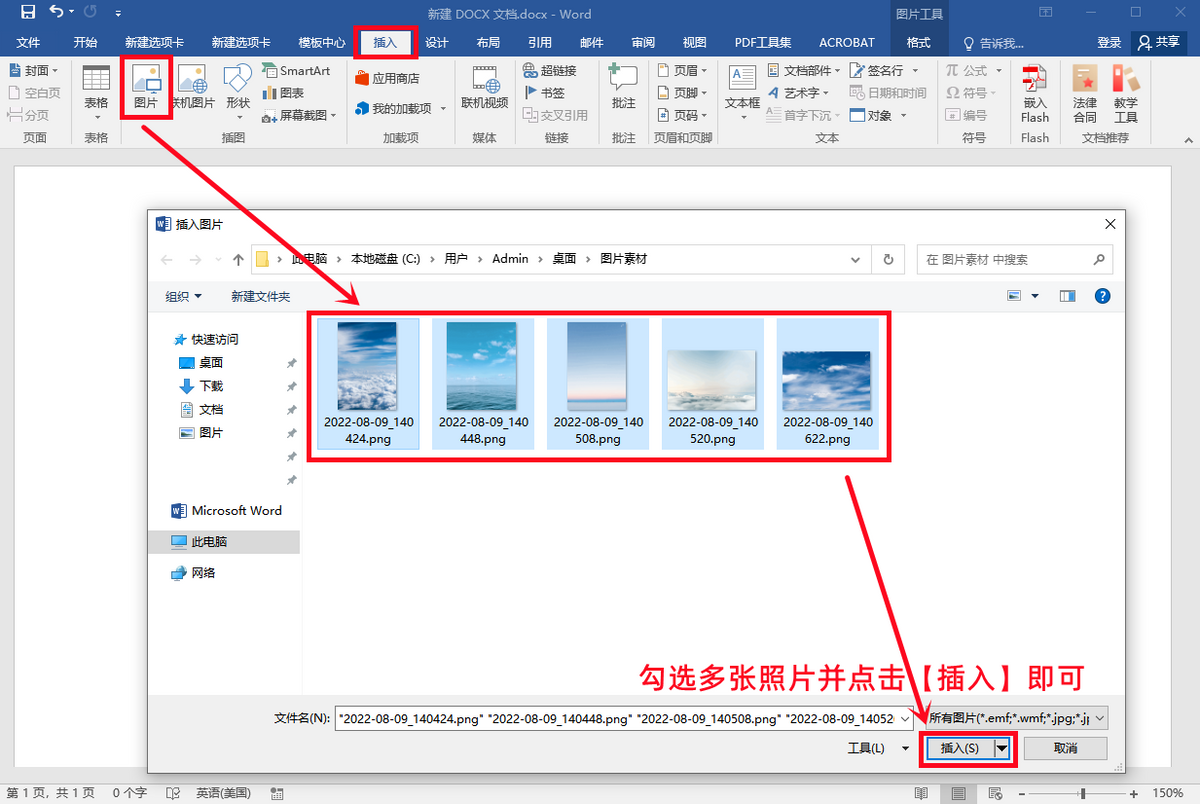
Task: Open the Review 审阅 tab
Action: point(643,43)
